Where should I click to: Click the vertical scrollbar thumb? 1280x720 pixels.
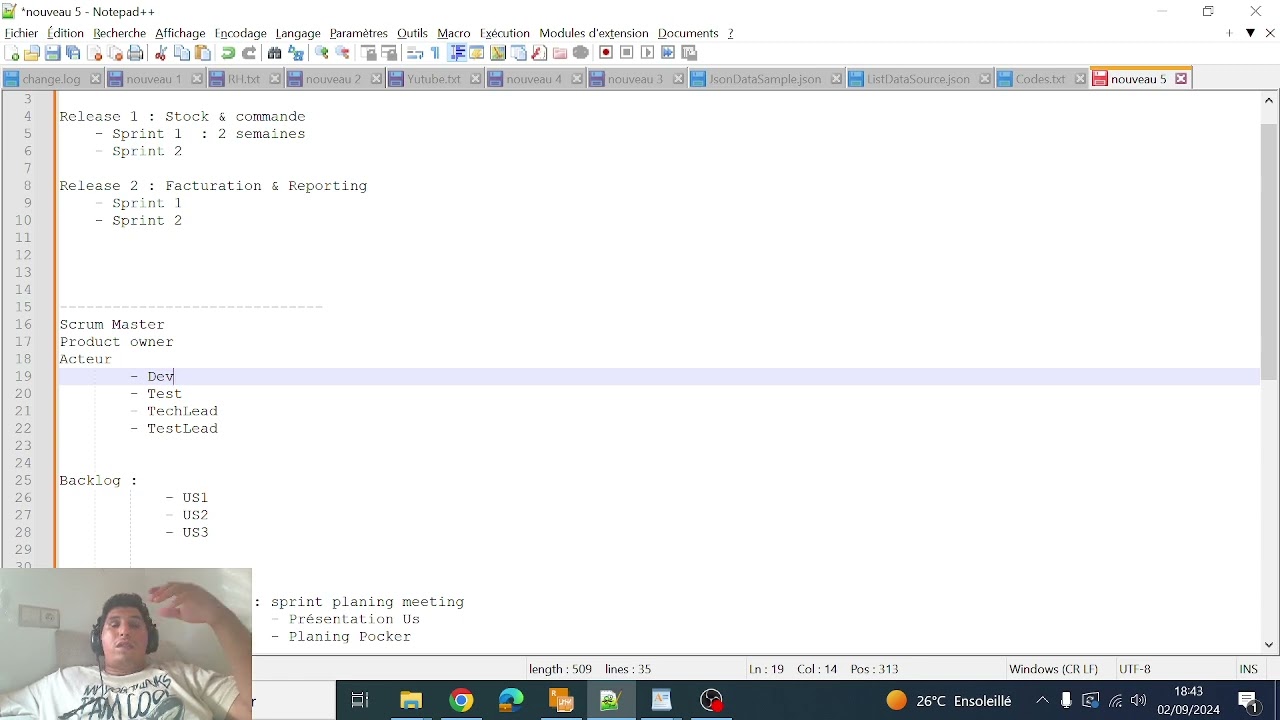[1269, 252]
